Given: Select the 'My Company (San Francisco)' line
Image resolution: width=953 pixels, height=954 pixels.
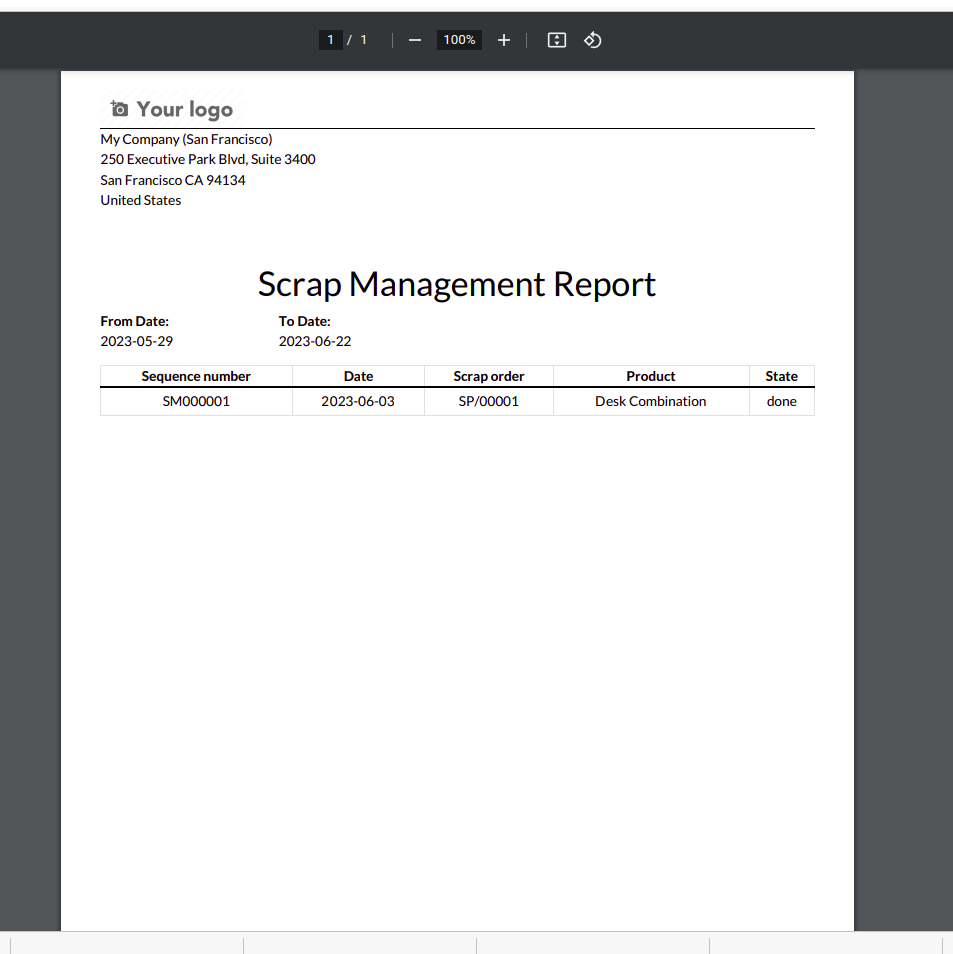Looking at the screenshot, I should (x=186, y=139).
